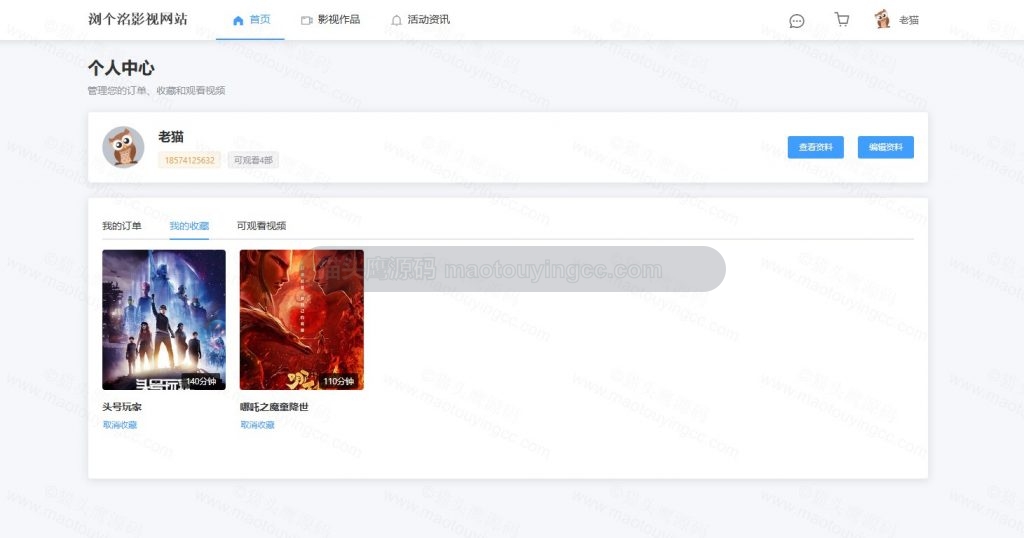Viewport: 1024px width, 538px height.
Task: Click the 个人中心 page heading
Action: coord(121,68)
